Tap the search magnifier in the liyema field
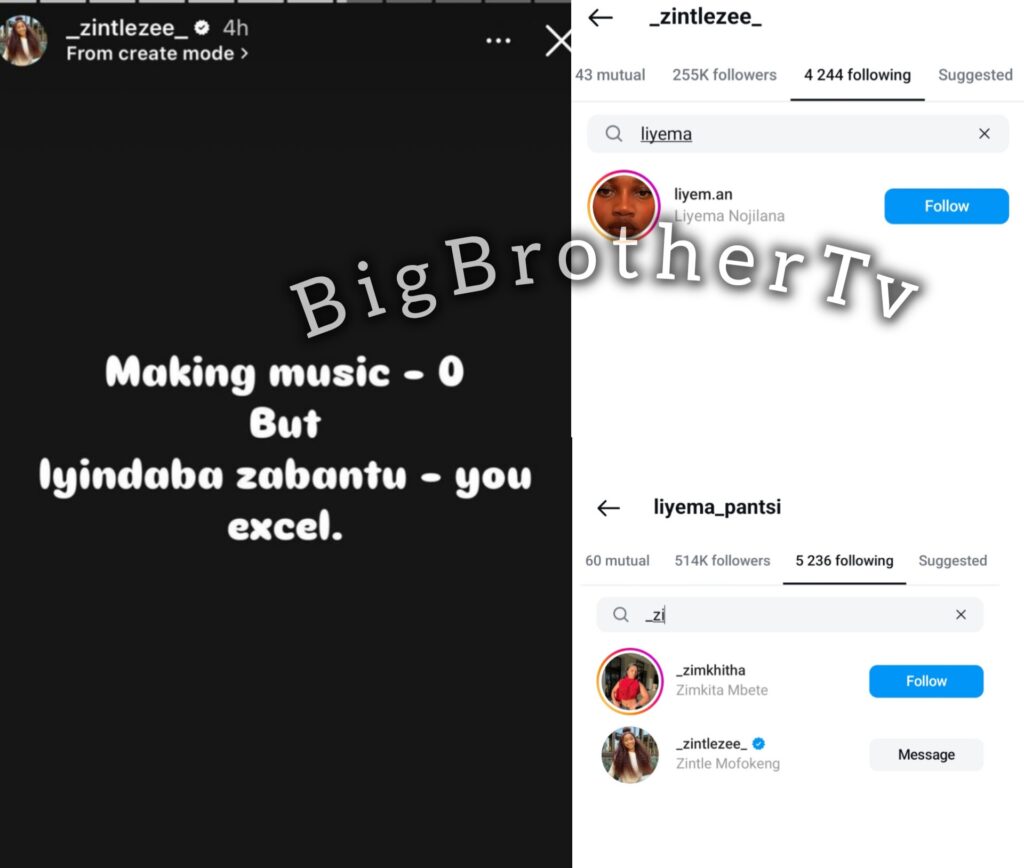Screen dimensions: 1024x868 (x=613, y=134)
